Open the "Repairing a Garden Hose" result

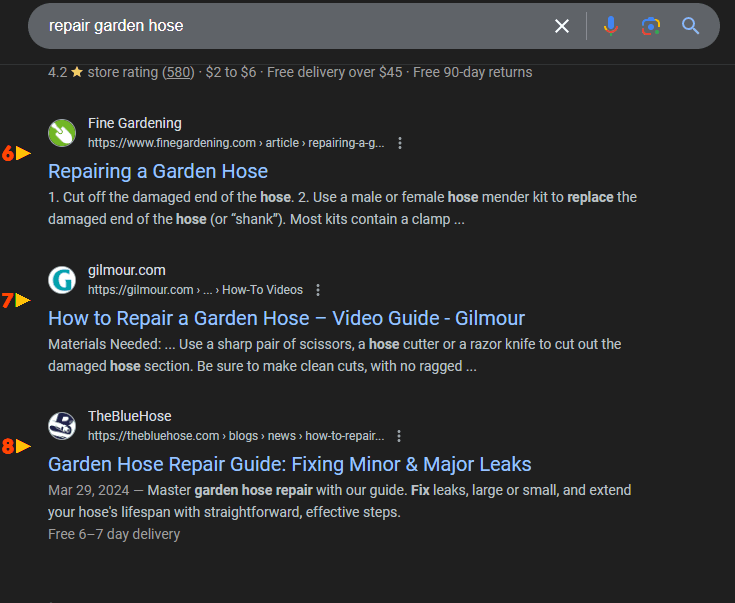coord(158,171)
